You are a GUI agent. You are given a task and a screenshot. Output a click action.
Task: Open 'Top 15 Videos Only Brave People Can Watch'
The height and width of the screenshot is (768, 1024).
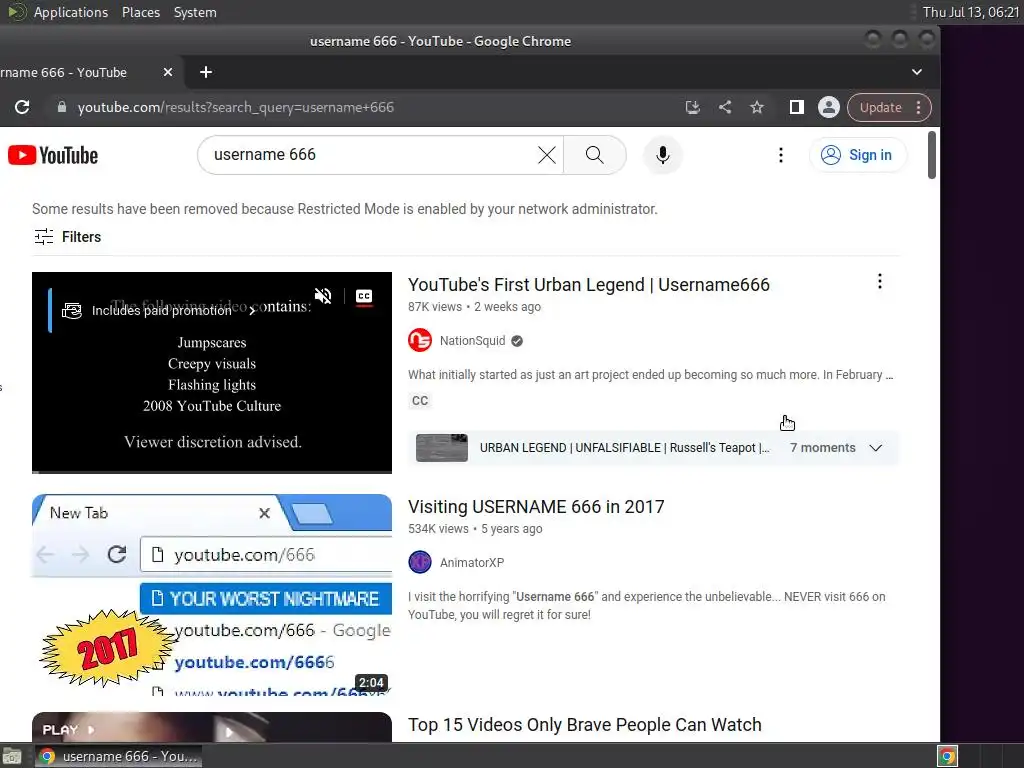tap(584, 725)
